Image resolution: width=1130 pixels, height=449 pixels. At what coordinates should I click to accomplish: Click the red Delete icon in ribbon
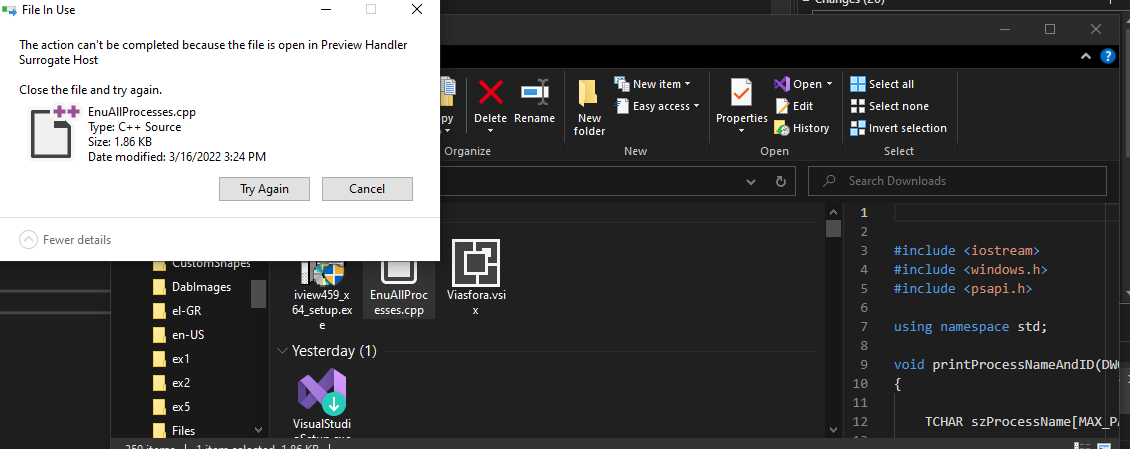pos(491,92)
